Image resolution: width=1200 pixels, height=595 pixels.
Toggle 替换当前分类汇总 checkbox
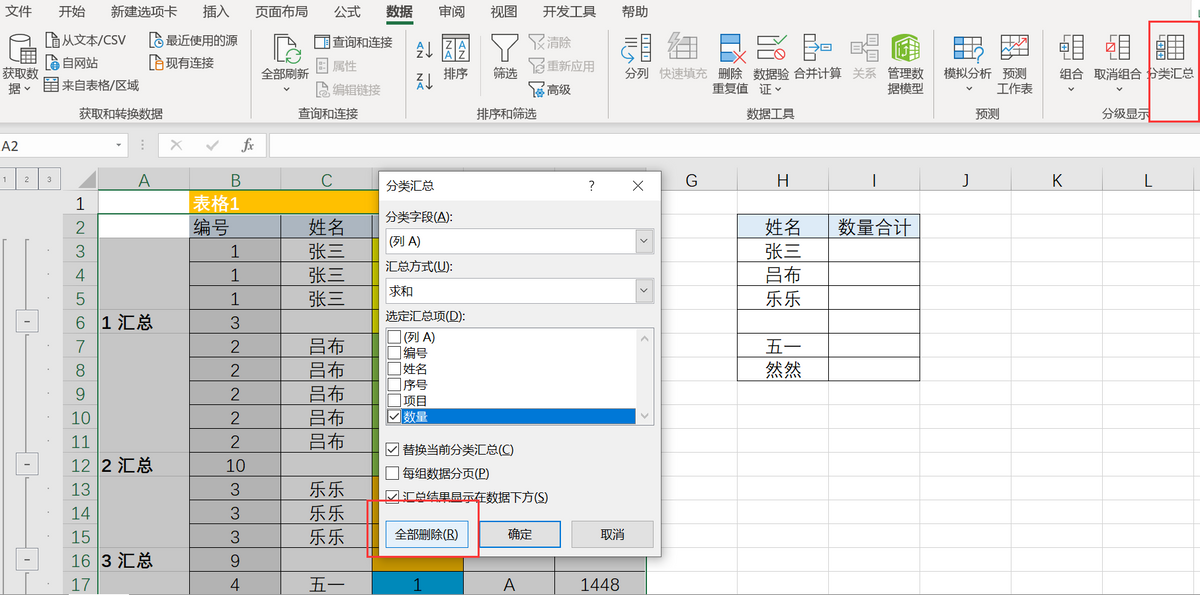point(392,450)
